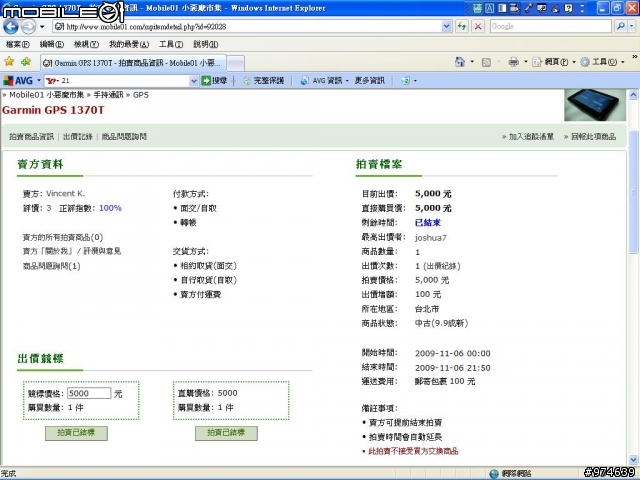Click 拍賣已結標 button under 直購價格
This screenshot has width=640, height=480.
[x=226, y=433]
